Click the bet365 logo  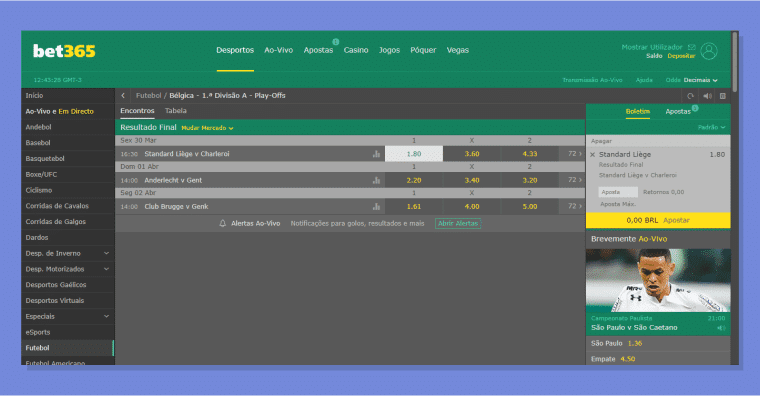(x=64, y=51)
